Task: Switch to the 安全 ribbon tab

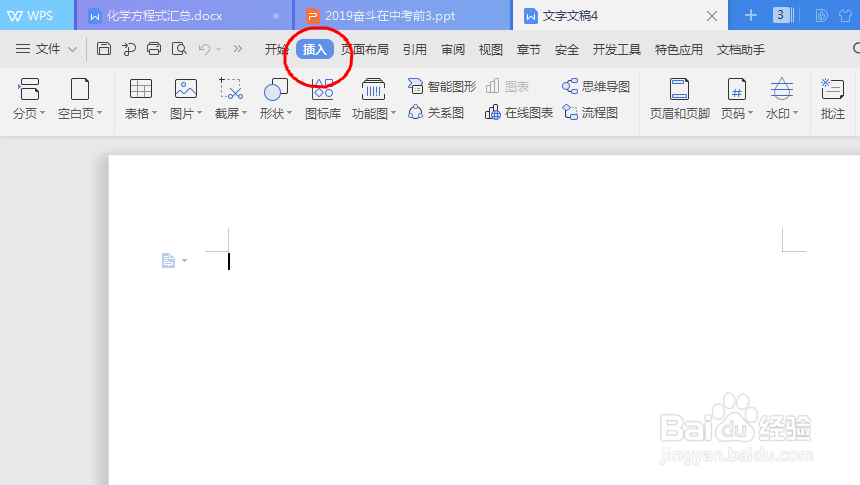Action: [x=567, y=49]
